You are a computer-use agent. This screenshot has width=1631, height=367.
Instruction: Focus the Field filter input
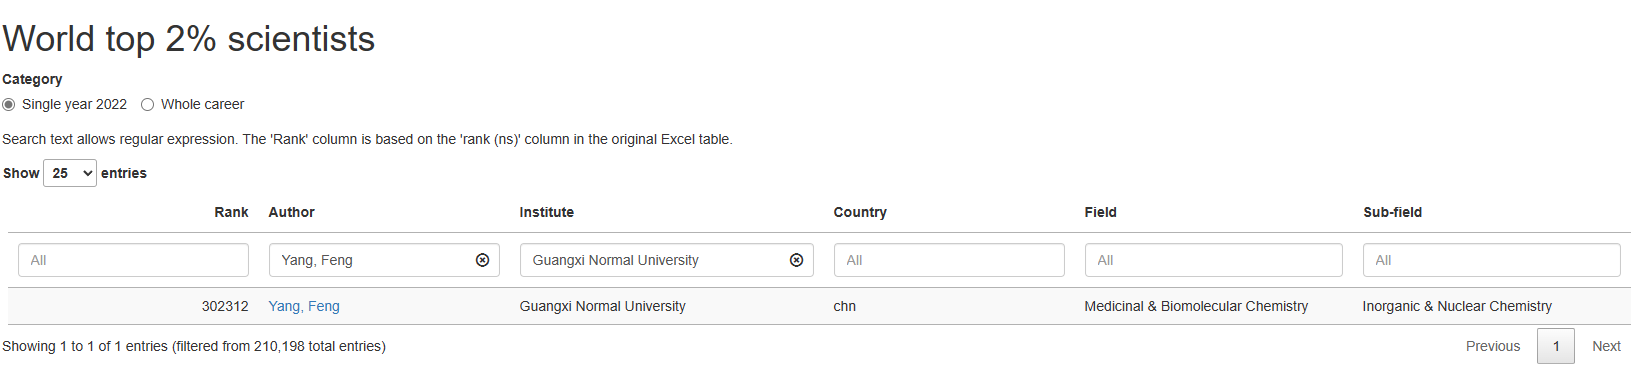[x=1213, y=260]
